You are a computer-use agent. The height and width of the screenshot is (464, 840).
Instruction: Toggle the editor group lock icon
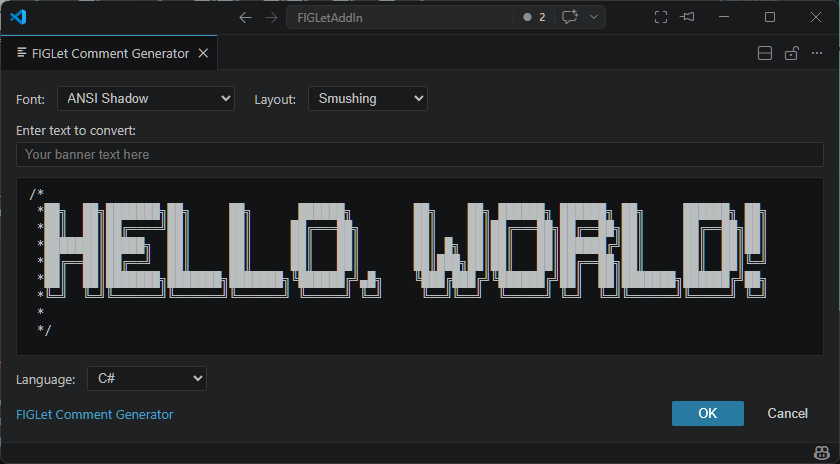coord(791,53)
